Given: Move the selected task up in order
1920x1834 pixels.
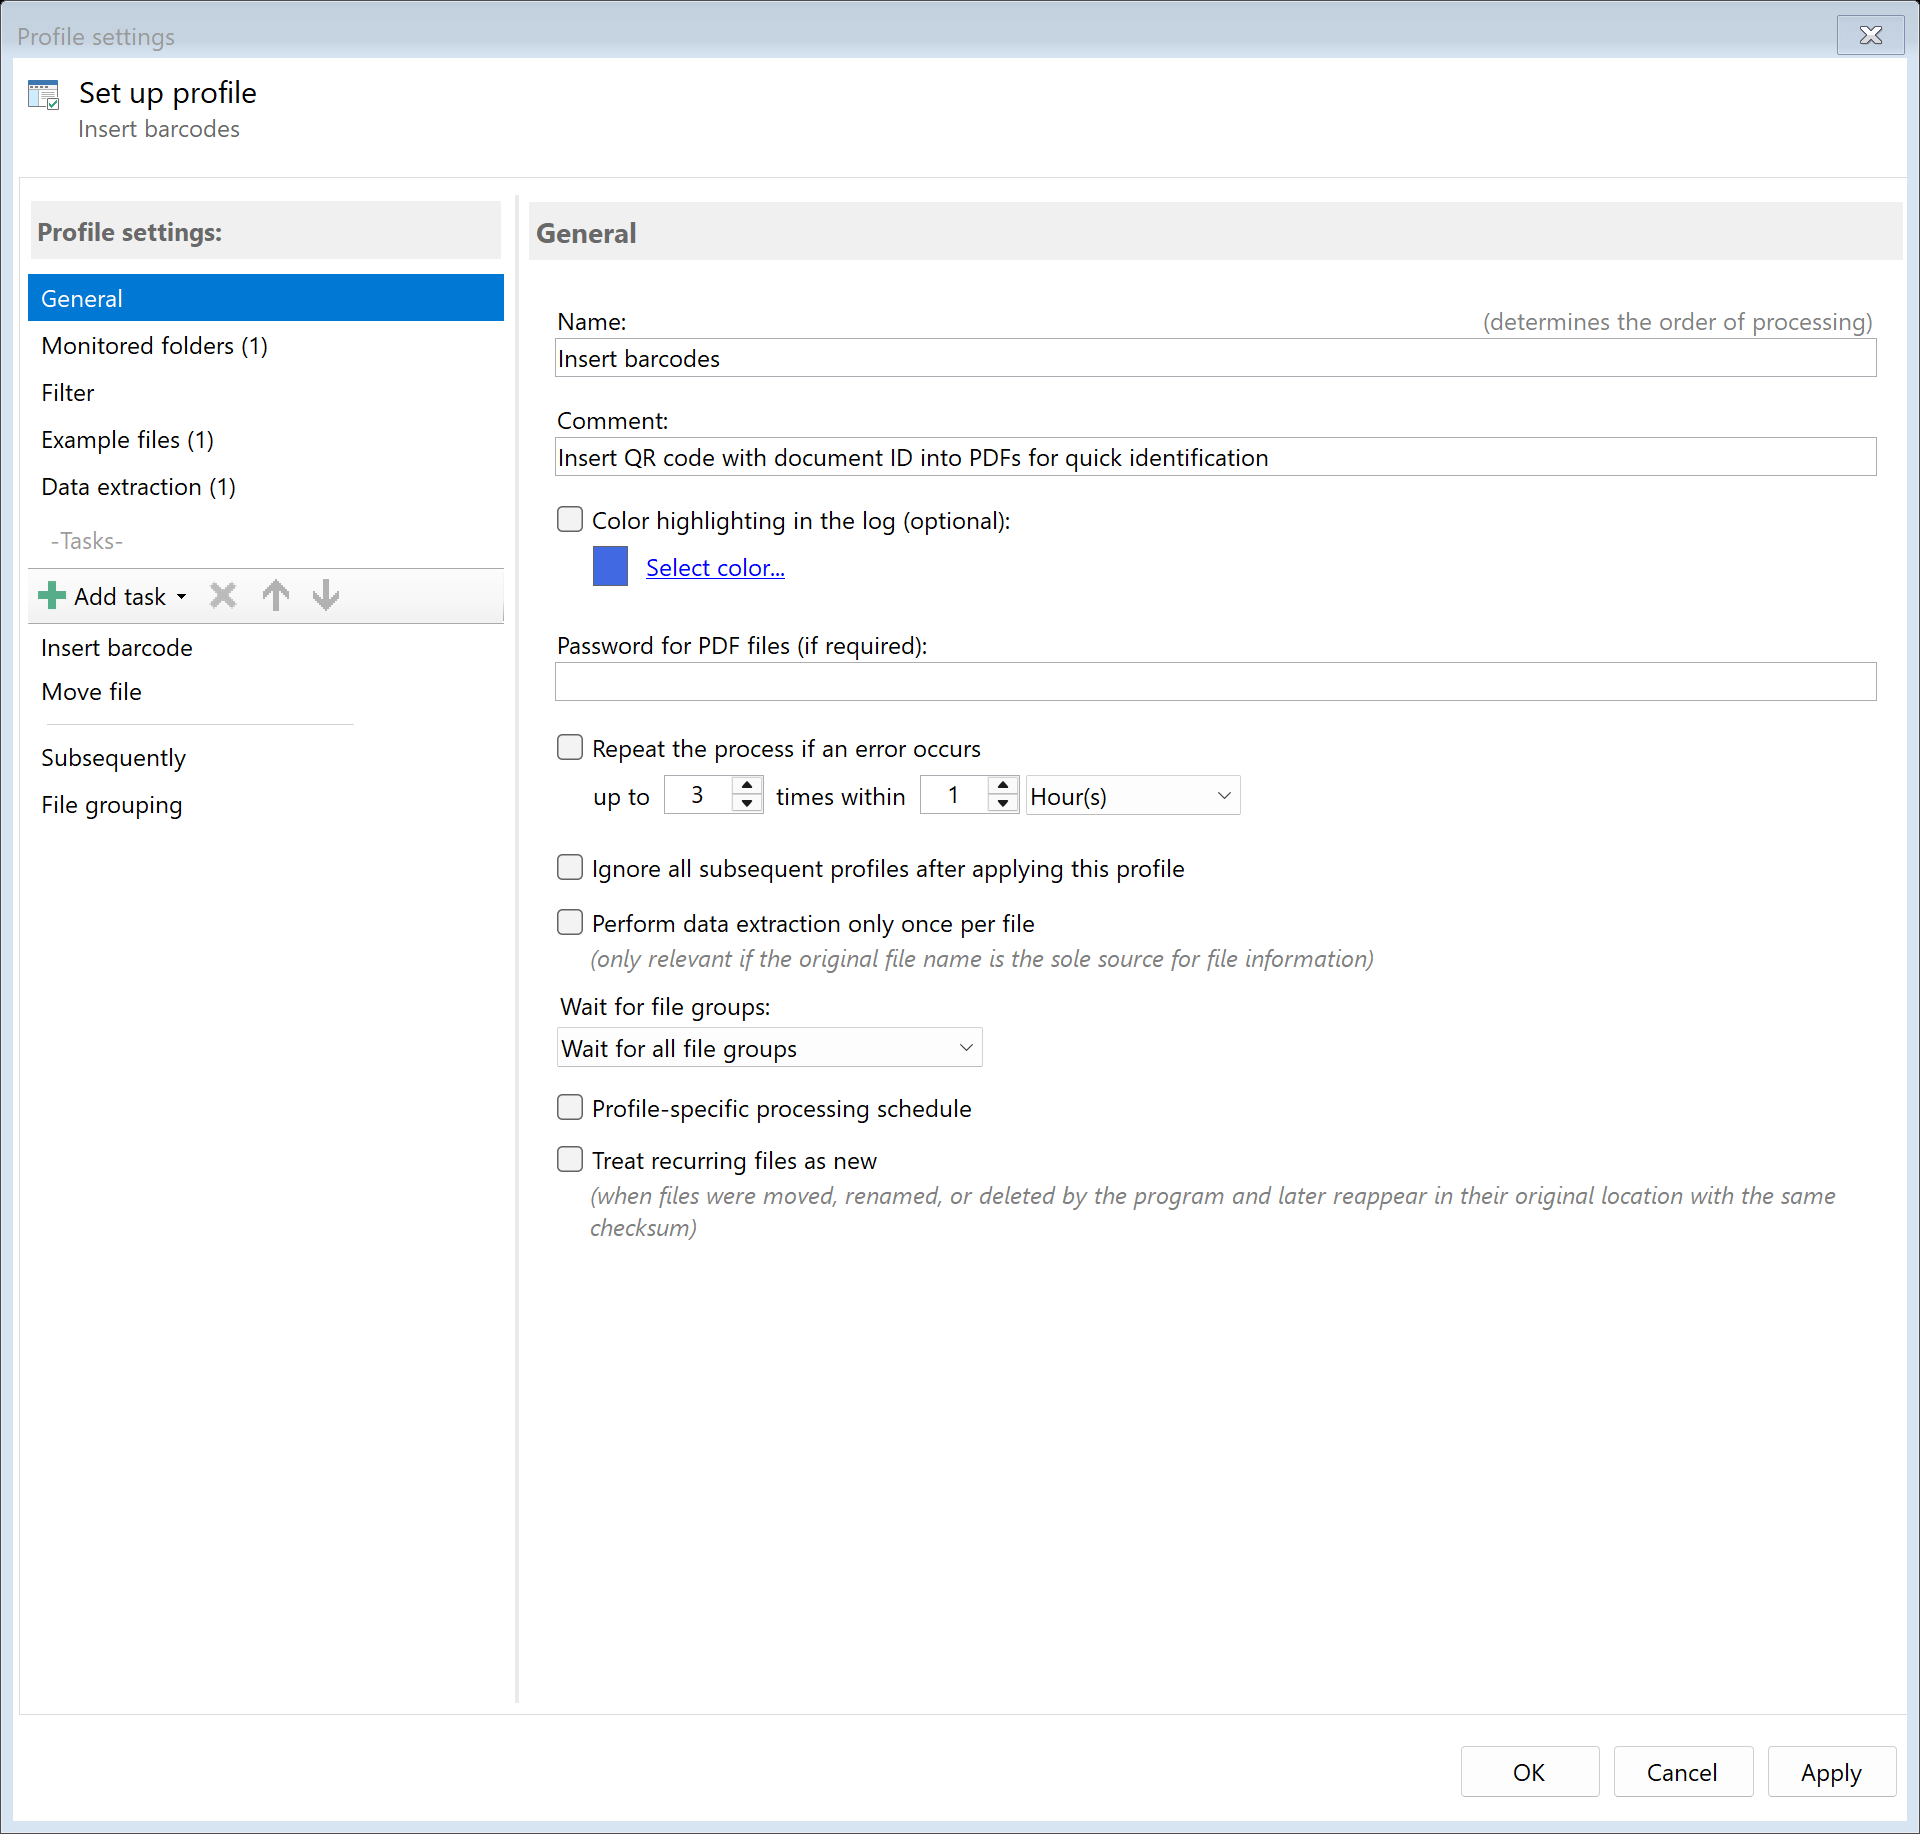Looking at the screenshot, I should click(x=275, y=595).
